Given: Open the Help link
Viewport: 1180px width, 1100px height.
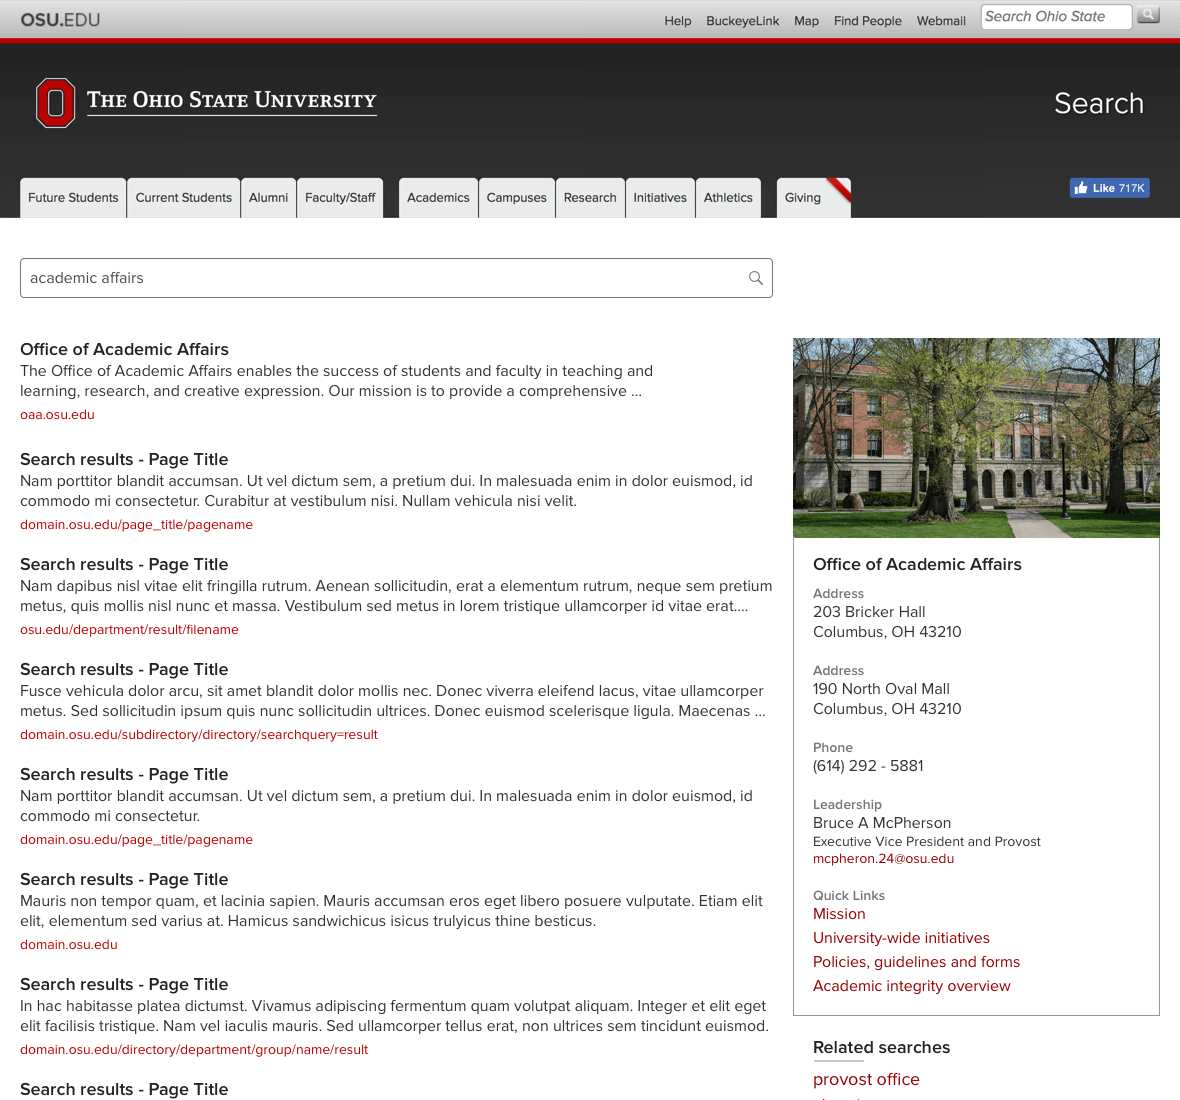Looking at the screenshot, I should pos(677,21).
